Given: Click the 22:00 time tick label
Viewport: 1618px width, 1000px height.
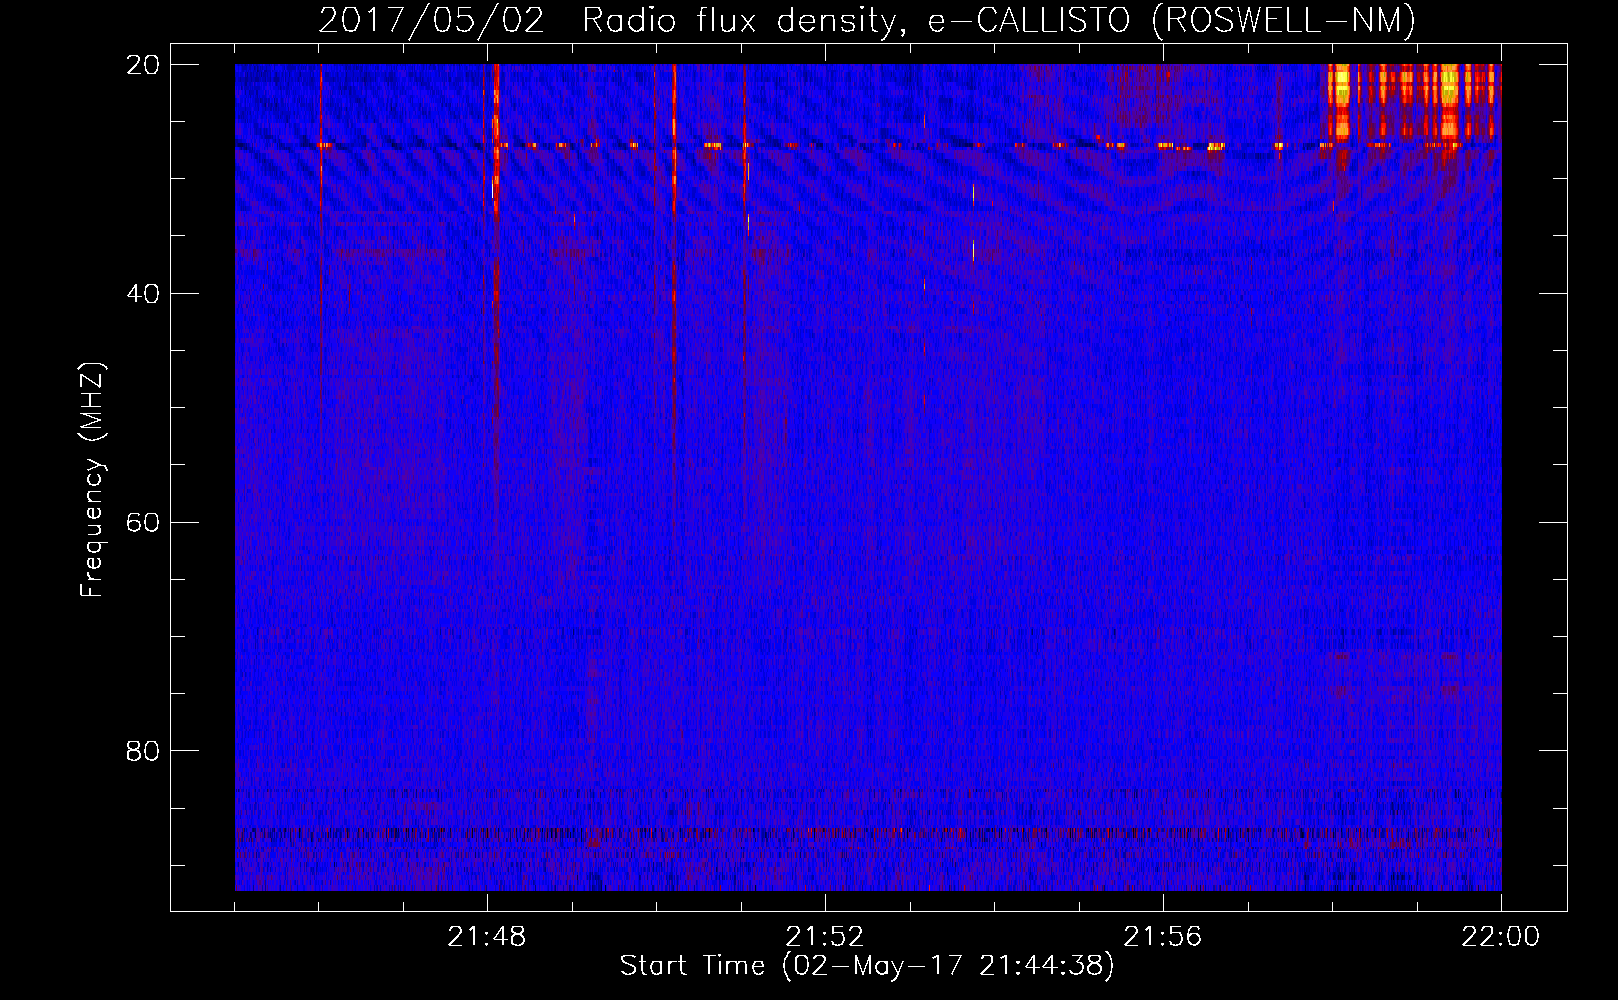Looking at the screenshot, I should tap(1500, 937).
